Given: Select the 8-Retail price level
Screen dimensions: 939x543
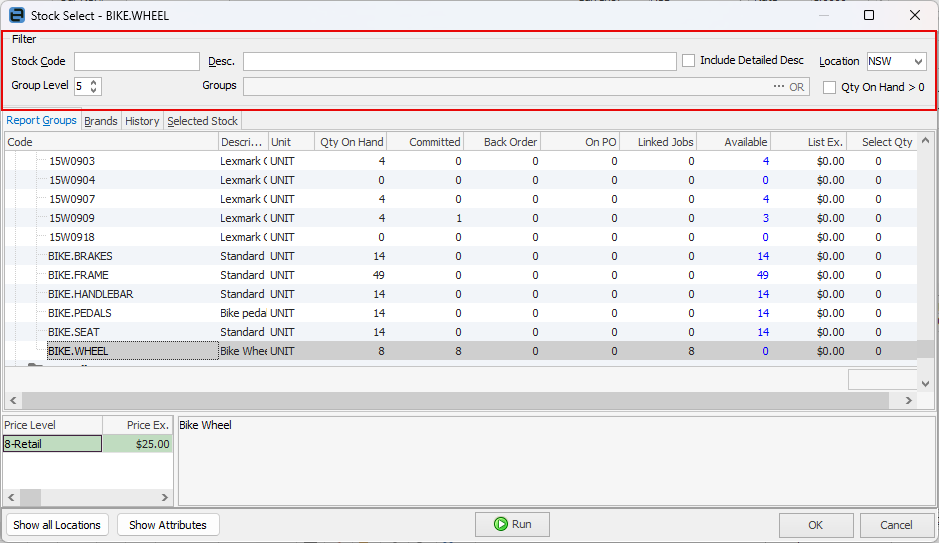Looking at the screenshot, I should point(53,444).
